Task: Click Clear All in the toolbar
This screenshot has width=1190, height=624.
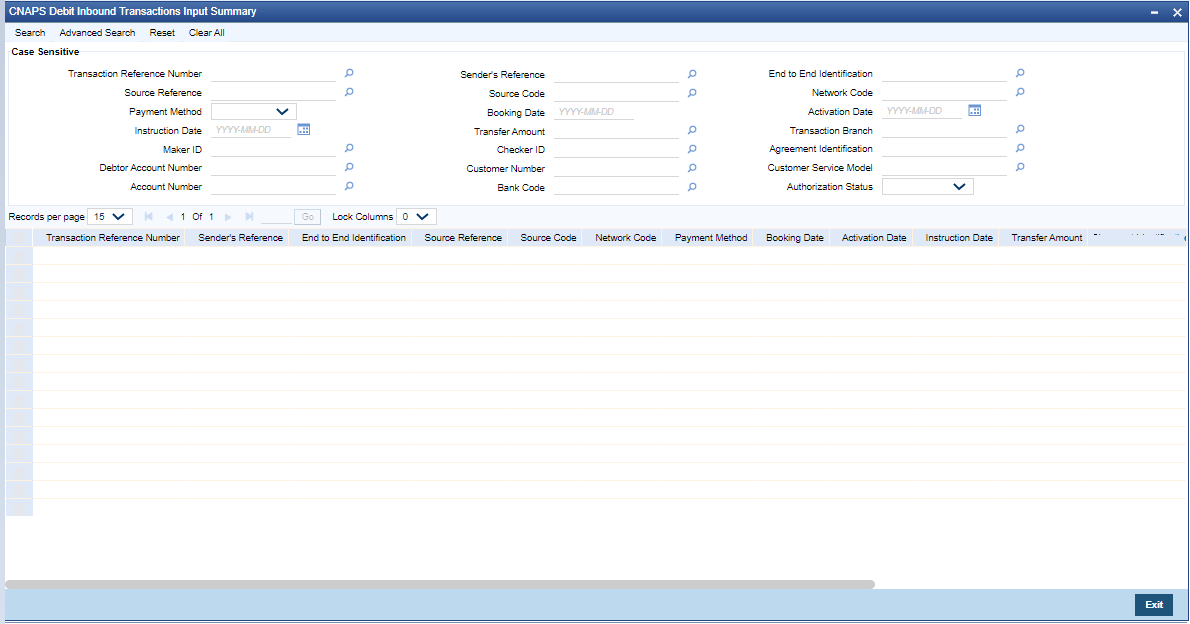Action: (x=206, y=33)
